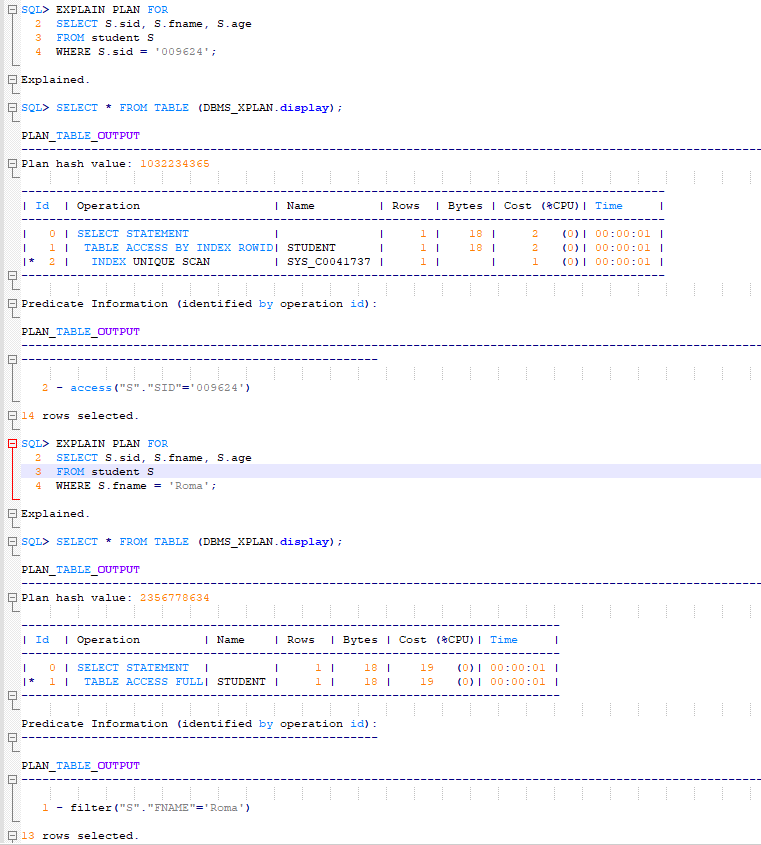Collapse fold at first DBMS_XPLAN.display query
761x845 pixels.
tap(12, 108)
